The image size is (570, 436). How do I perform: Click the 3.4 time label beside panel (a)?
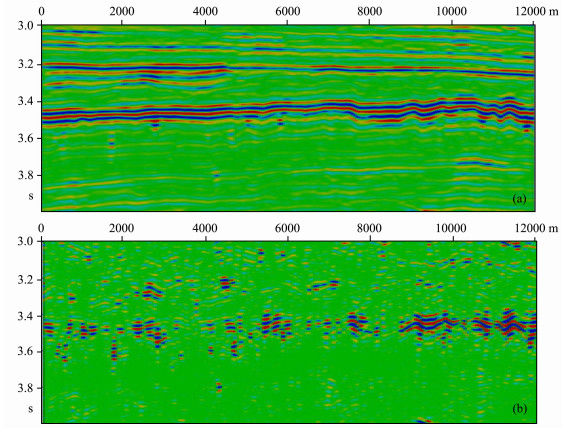click(x=25, y=101)
